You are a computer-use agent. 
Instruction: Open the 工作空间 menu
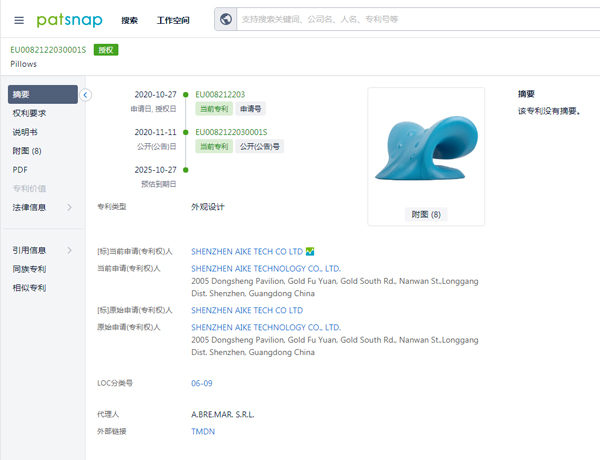tap(172, 20)
